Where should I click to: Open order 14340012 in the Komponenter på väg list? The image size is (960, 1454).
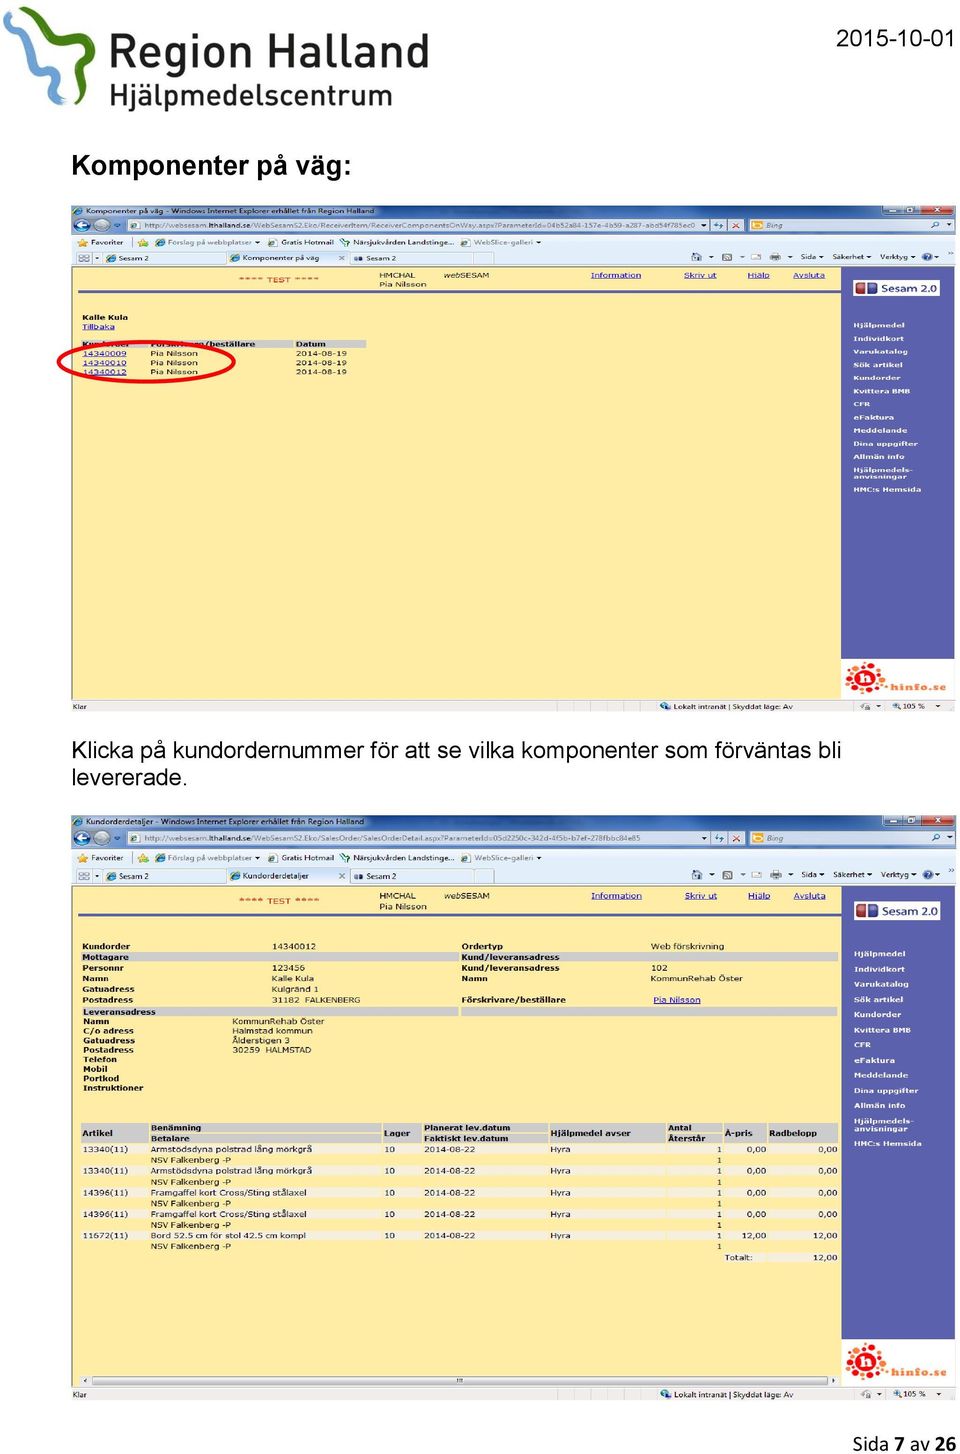[x=104, y=372]
